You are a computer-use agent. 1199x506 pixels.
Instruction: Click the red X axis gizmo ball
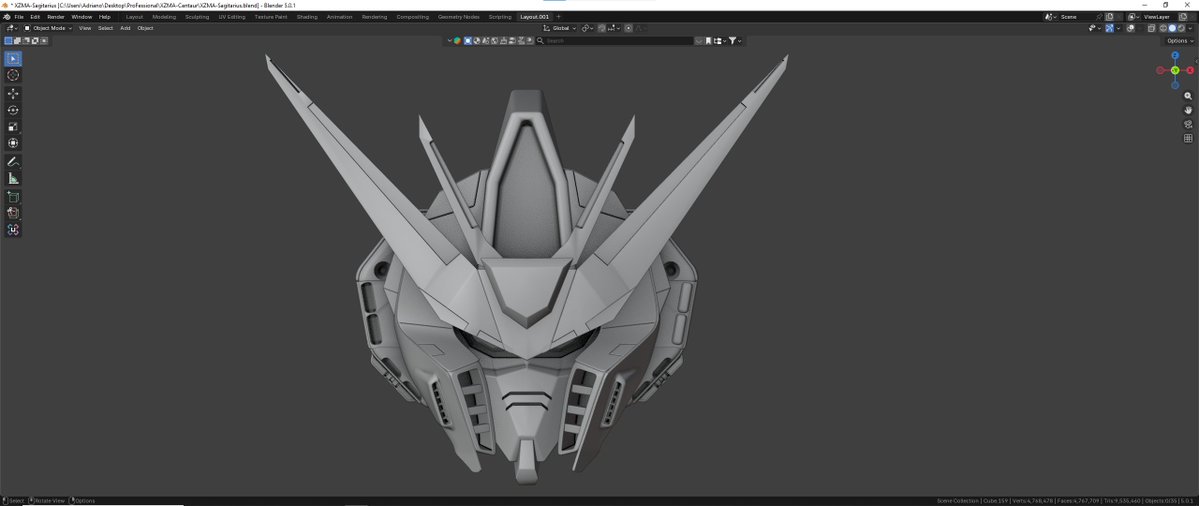click(x=1190, y=70)
